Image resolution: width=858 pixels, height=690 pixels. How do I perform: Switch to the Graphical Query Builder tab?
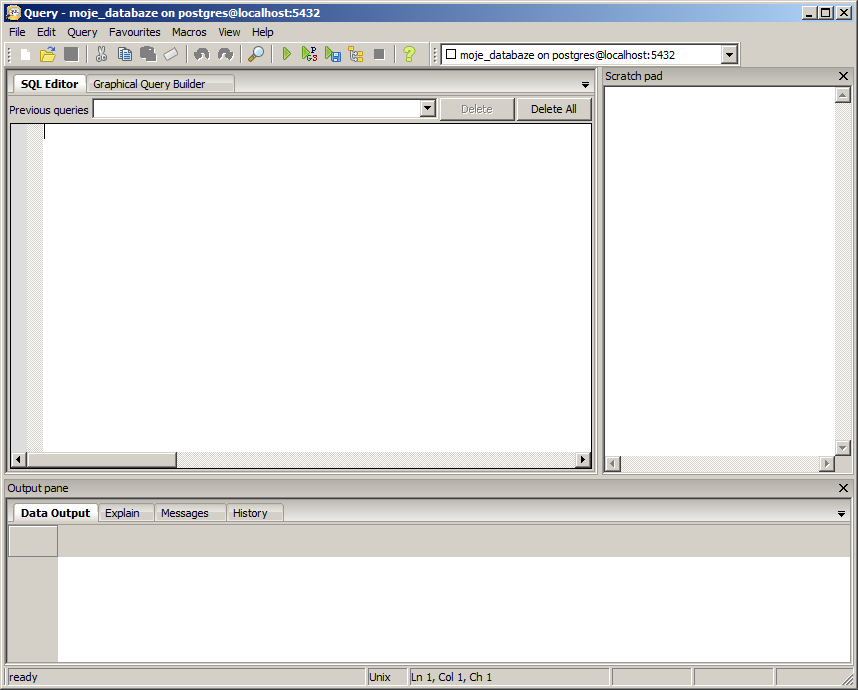pyautogui.click(x=149, y=84)
